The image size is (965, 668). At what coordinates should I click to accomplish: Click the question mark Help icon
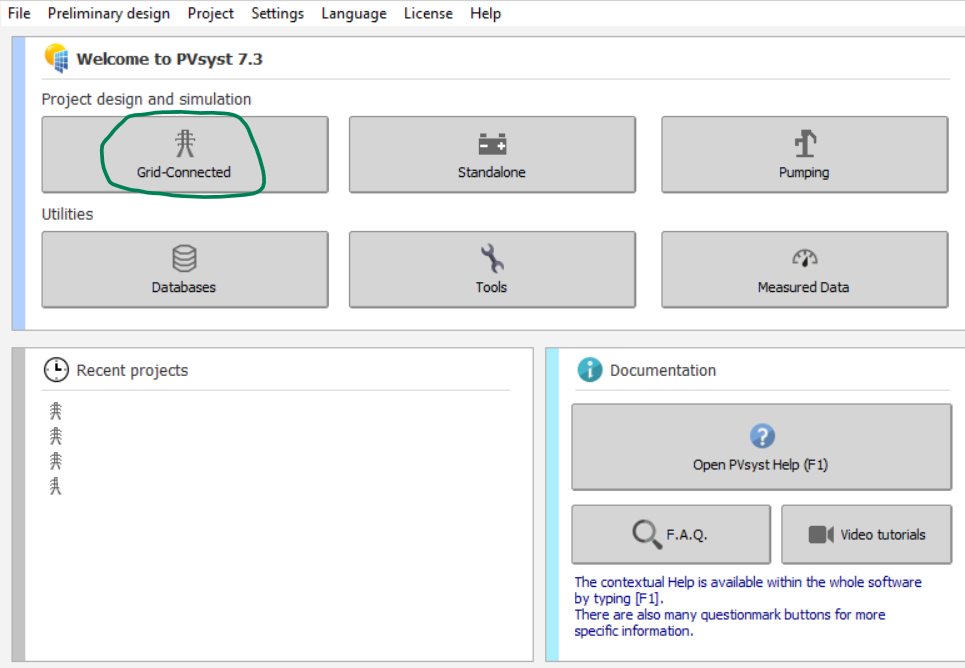(x=762, y=436)
